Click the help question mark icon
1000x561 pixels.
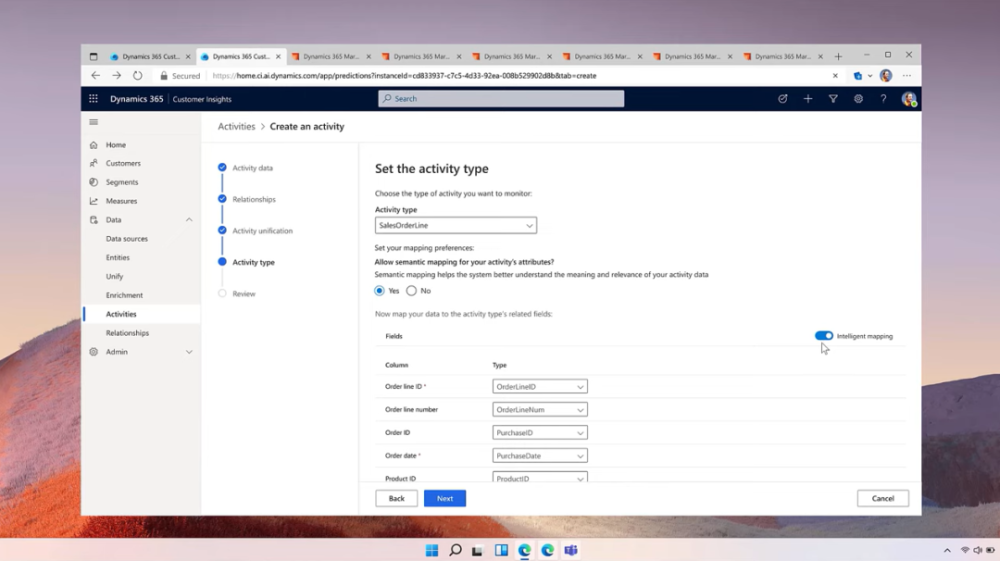click(883, 99)
